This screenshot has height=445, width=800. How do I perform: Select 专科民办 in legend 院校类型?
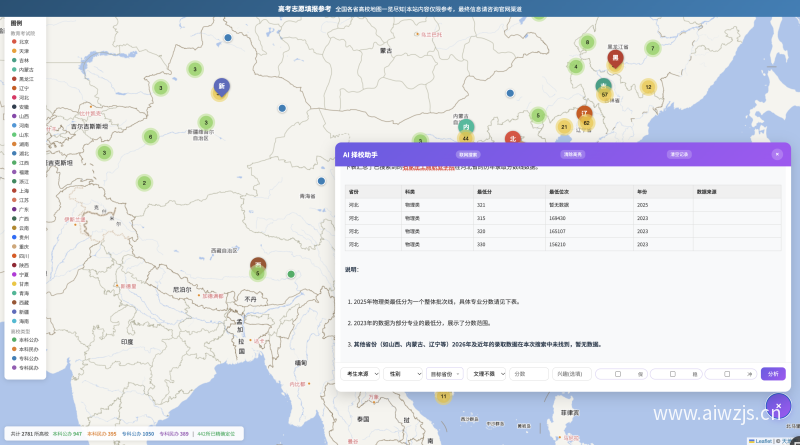click(25, 368)
